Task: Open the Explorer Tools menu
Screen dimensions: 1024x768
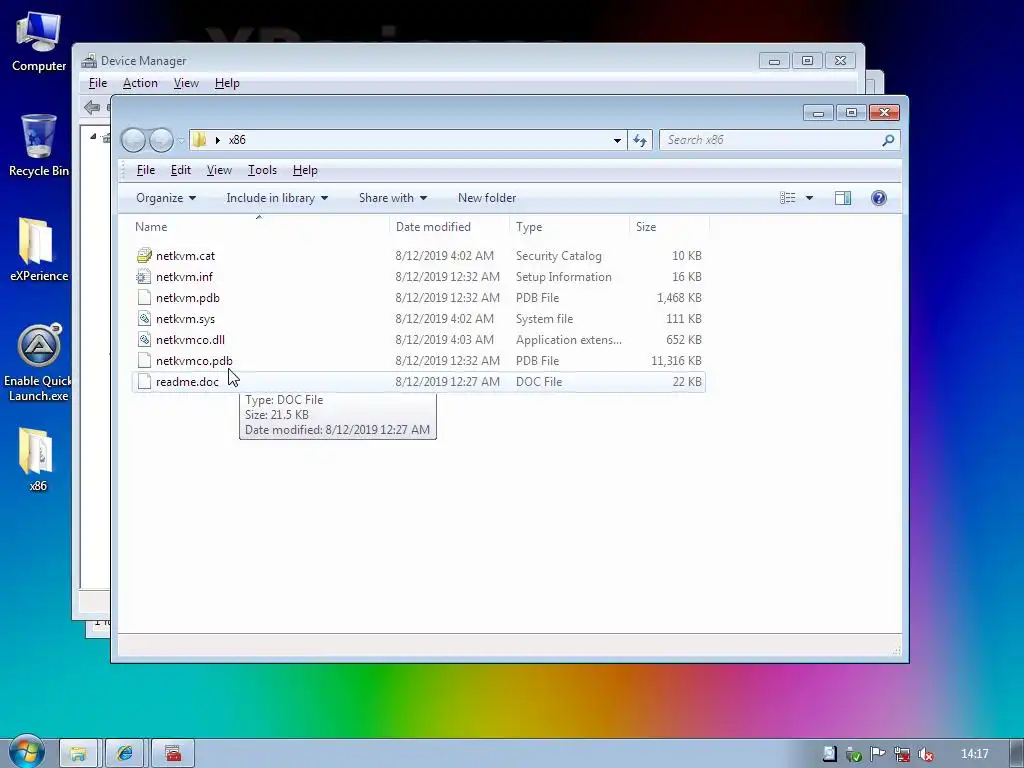Action: click(x=263, y=170)
